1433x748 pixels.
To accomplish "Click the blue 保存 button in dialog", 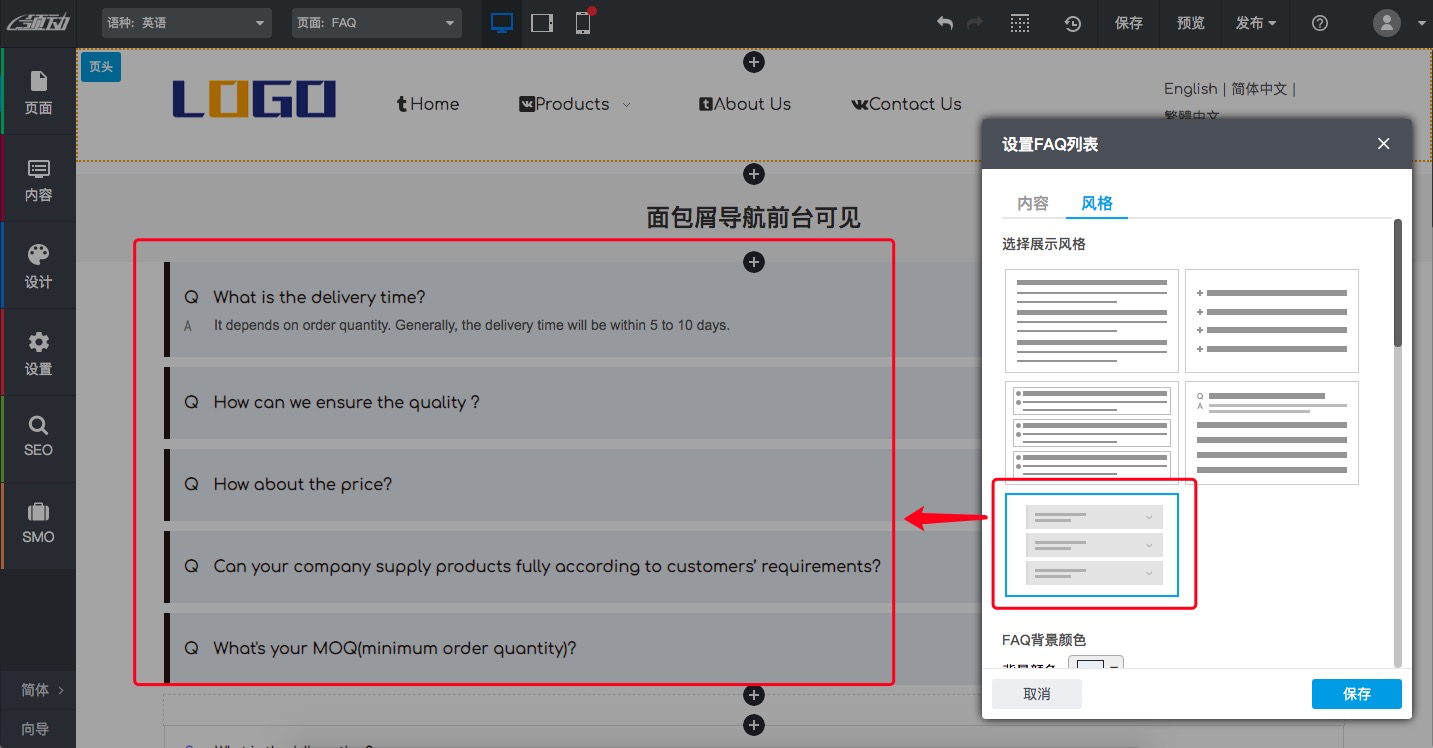I will (x=1356, y=694).
